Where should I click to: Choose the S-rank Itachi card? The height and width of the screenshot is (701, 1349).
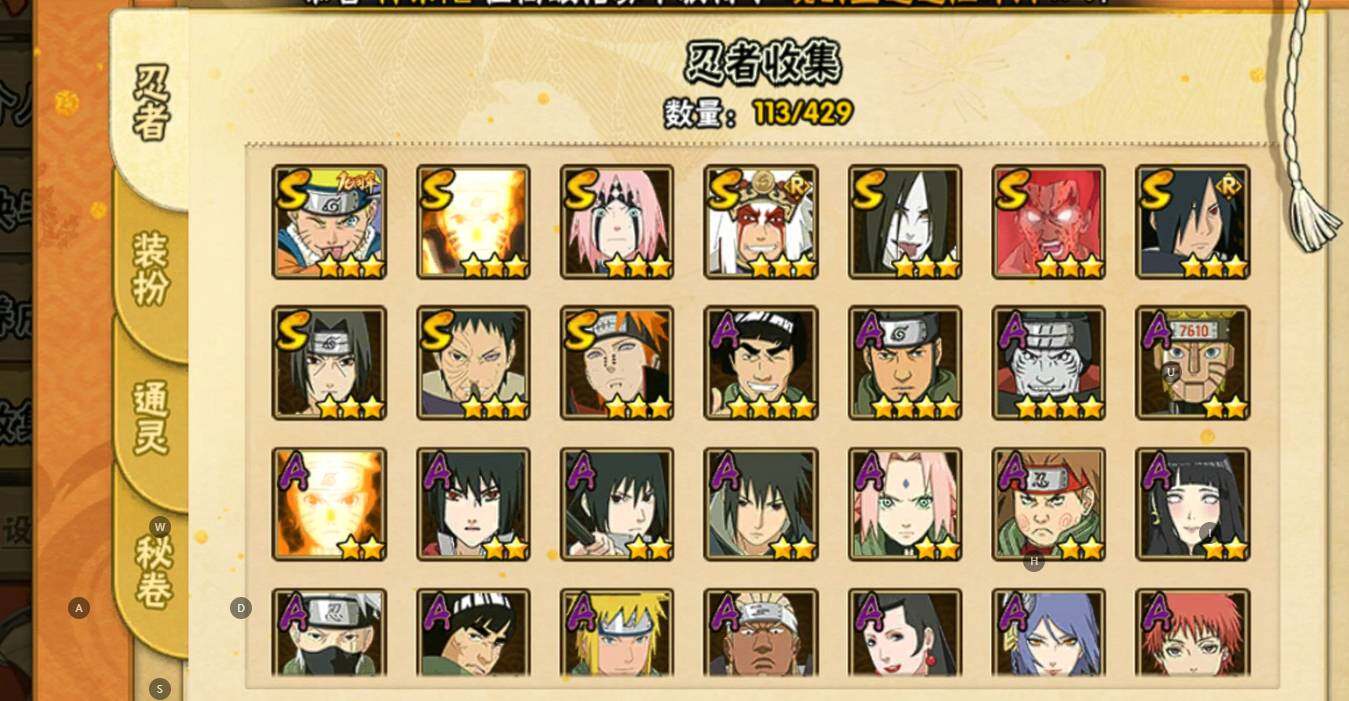click(x=329, y=363)
